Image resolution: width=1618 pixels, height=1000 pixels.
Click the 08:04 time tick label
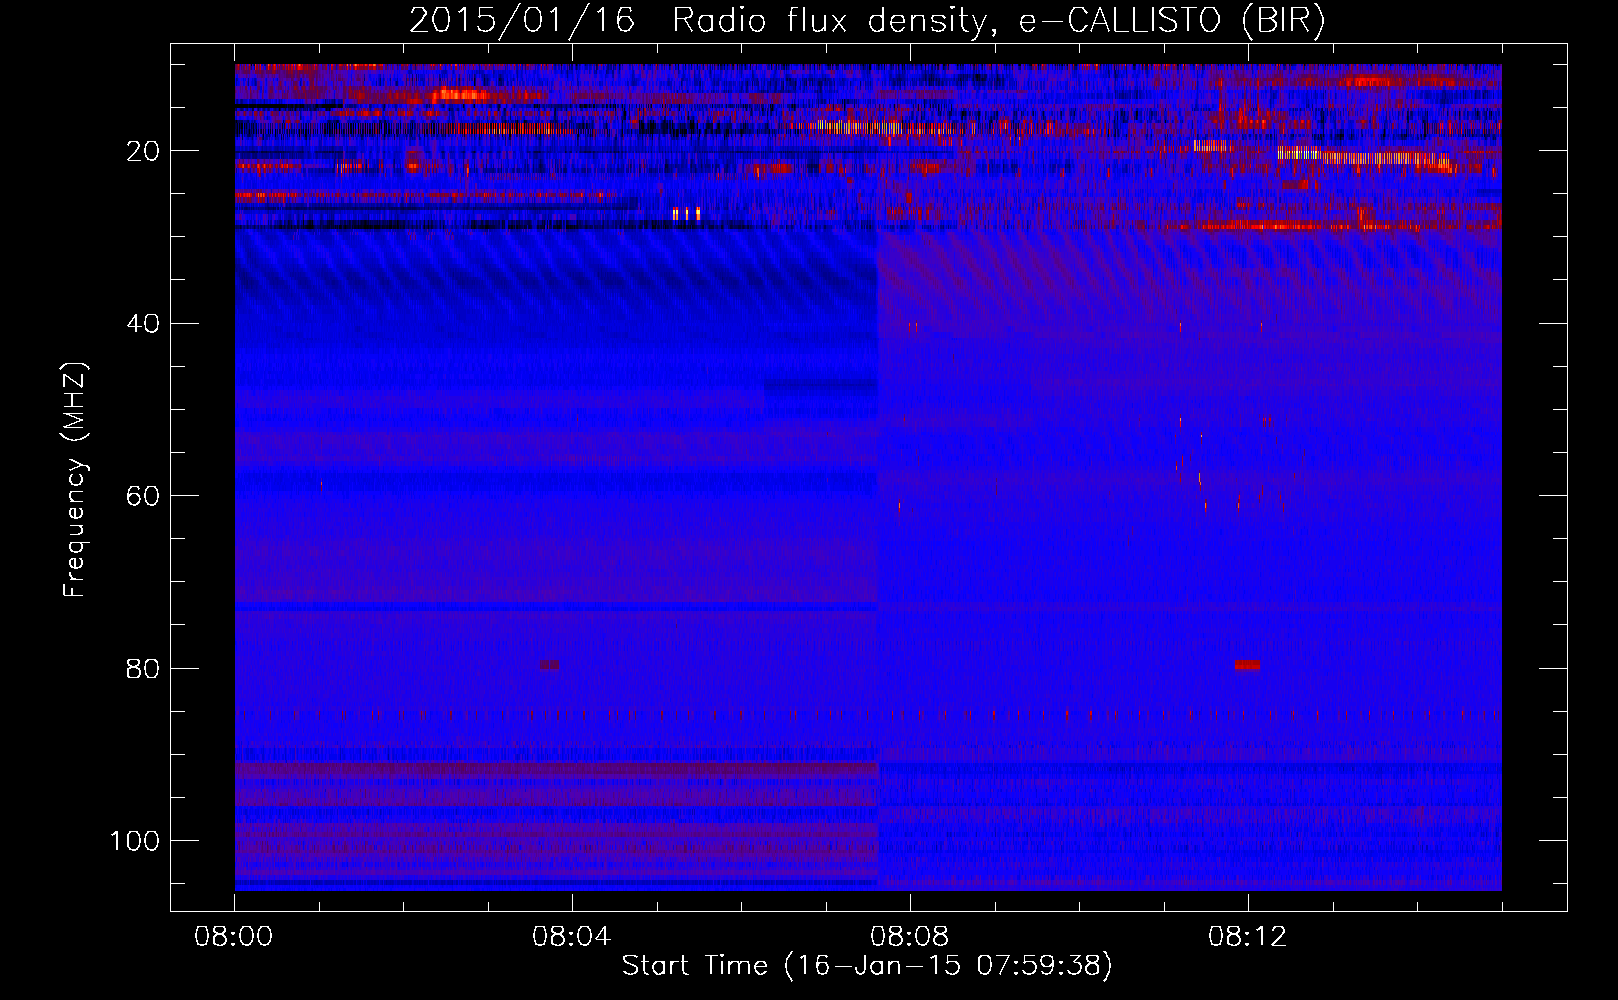572,937
